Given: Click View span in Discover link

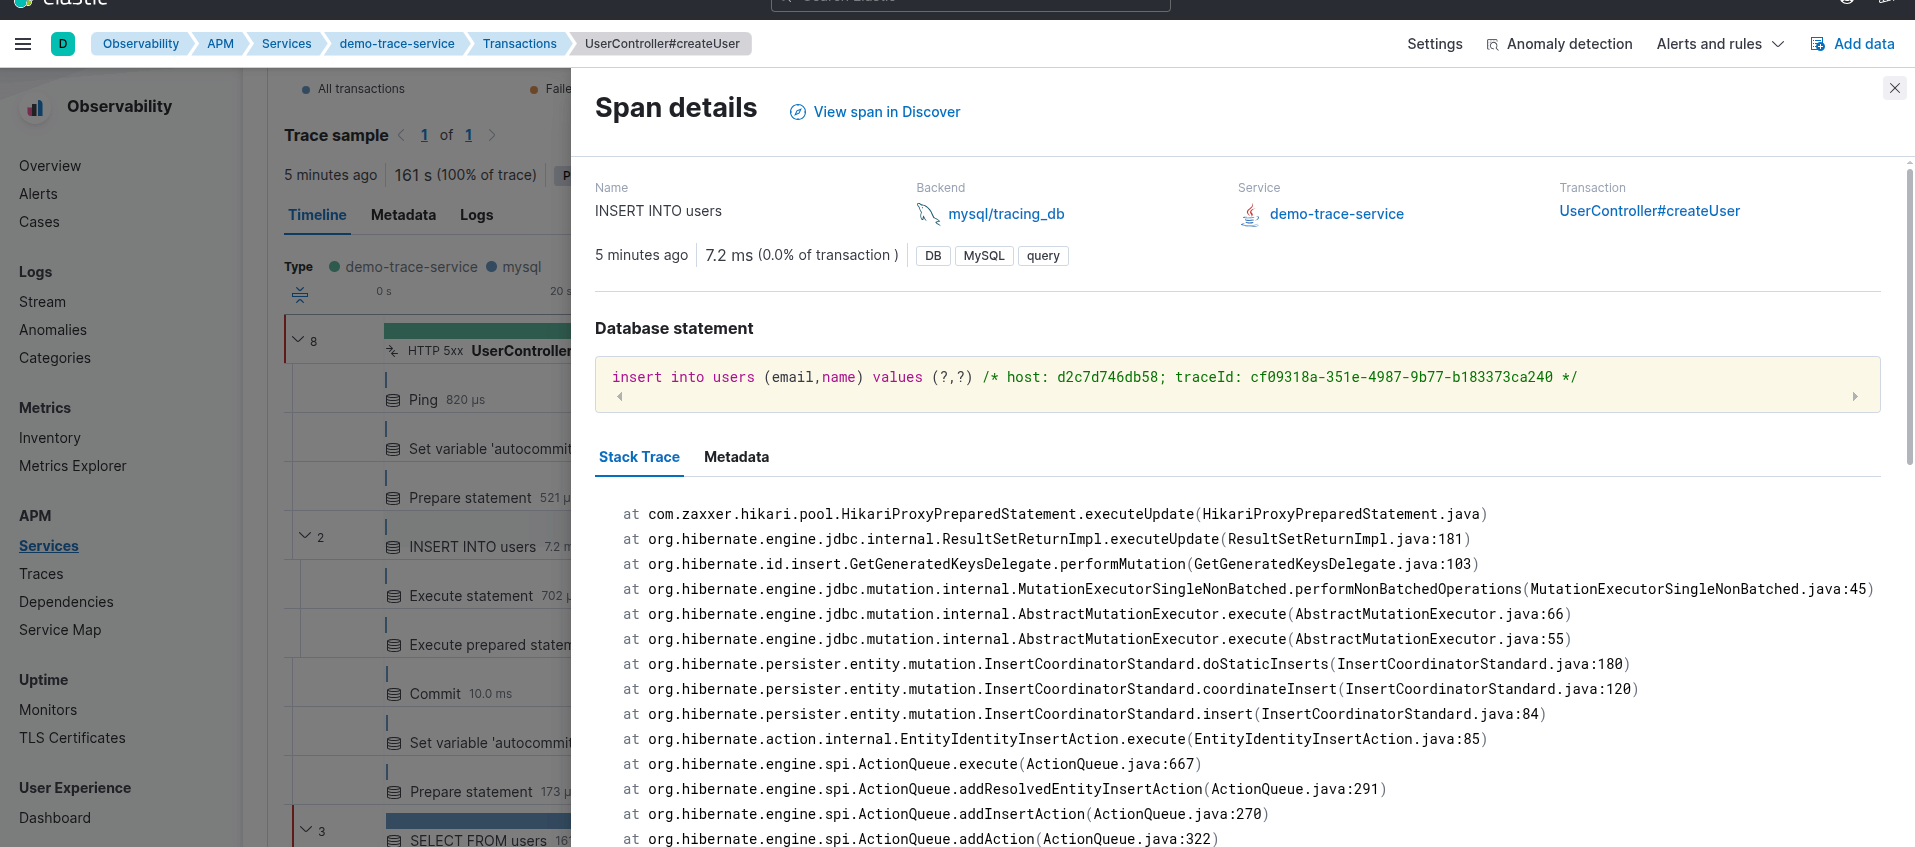Looking at the screenshot, I should click(x=886, y=112).
